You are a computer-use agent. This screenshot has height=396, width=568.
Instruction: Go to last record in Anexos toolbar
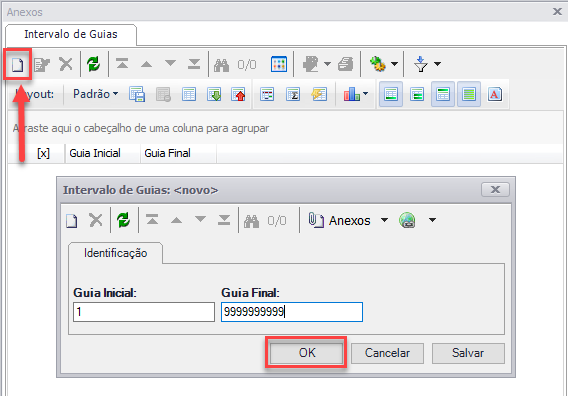pos(194,64)
